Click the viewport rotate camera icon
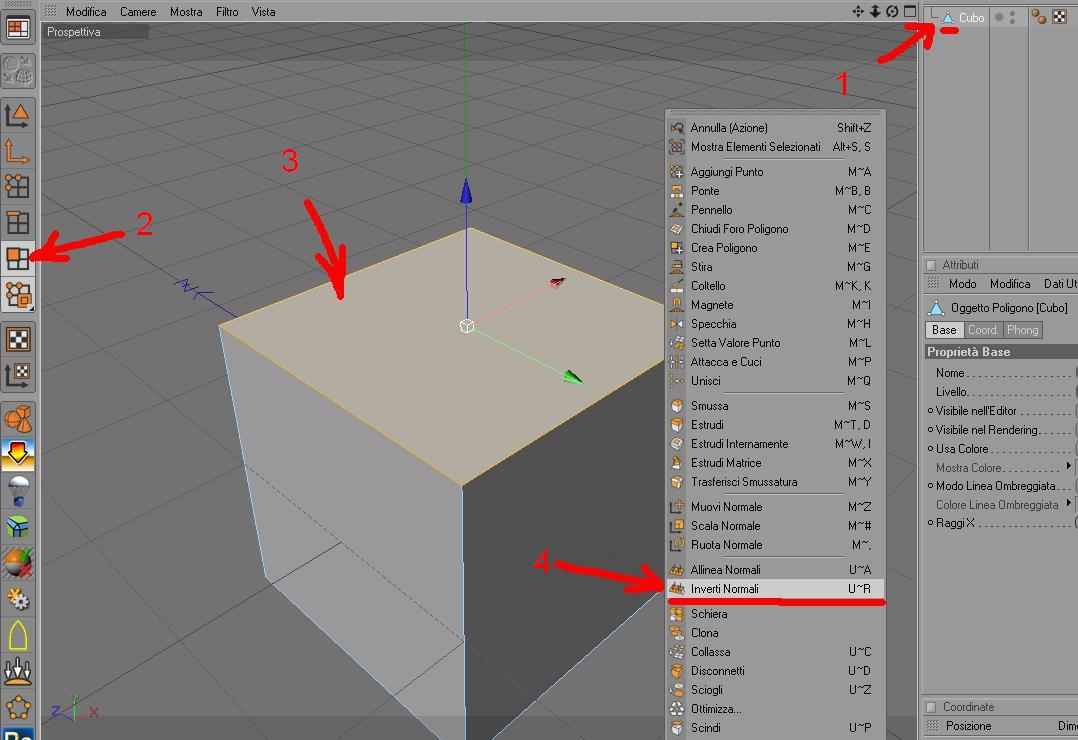The width and height of the screenshot is (1078, 740). (892, 11)
